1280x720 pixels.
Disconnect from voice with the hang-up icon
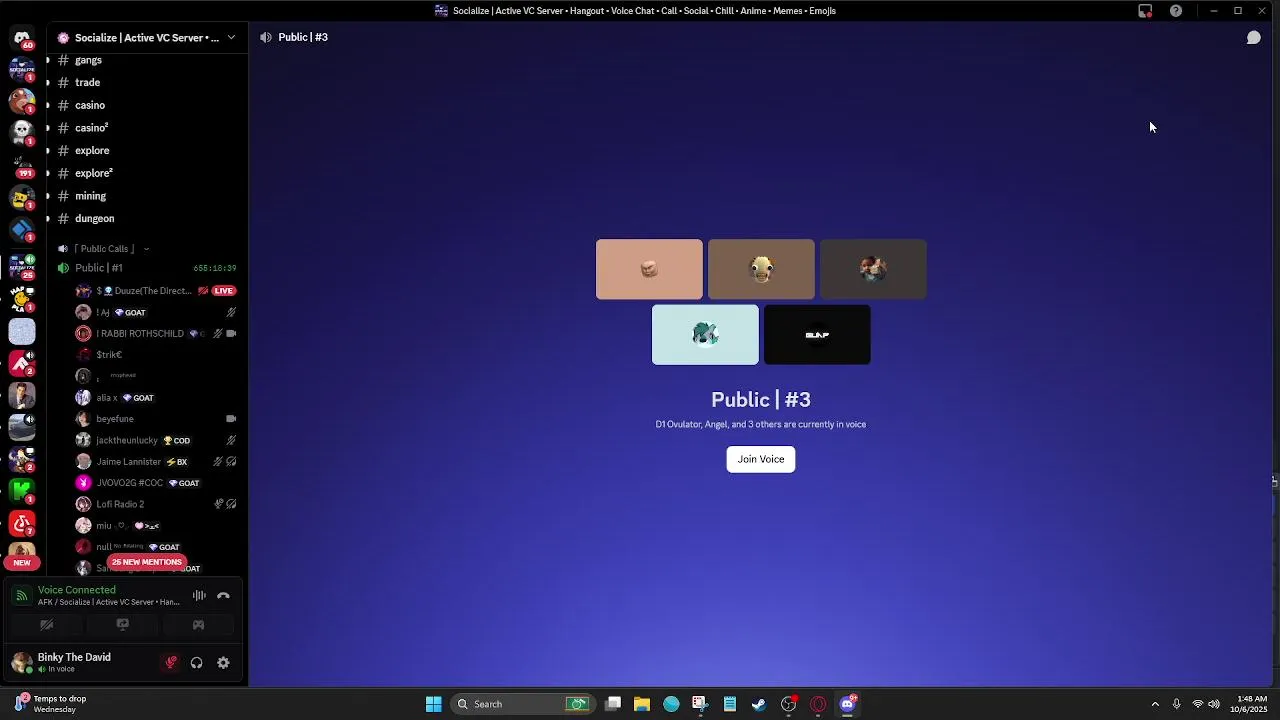click(223, 596)
